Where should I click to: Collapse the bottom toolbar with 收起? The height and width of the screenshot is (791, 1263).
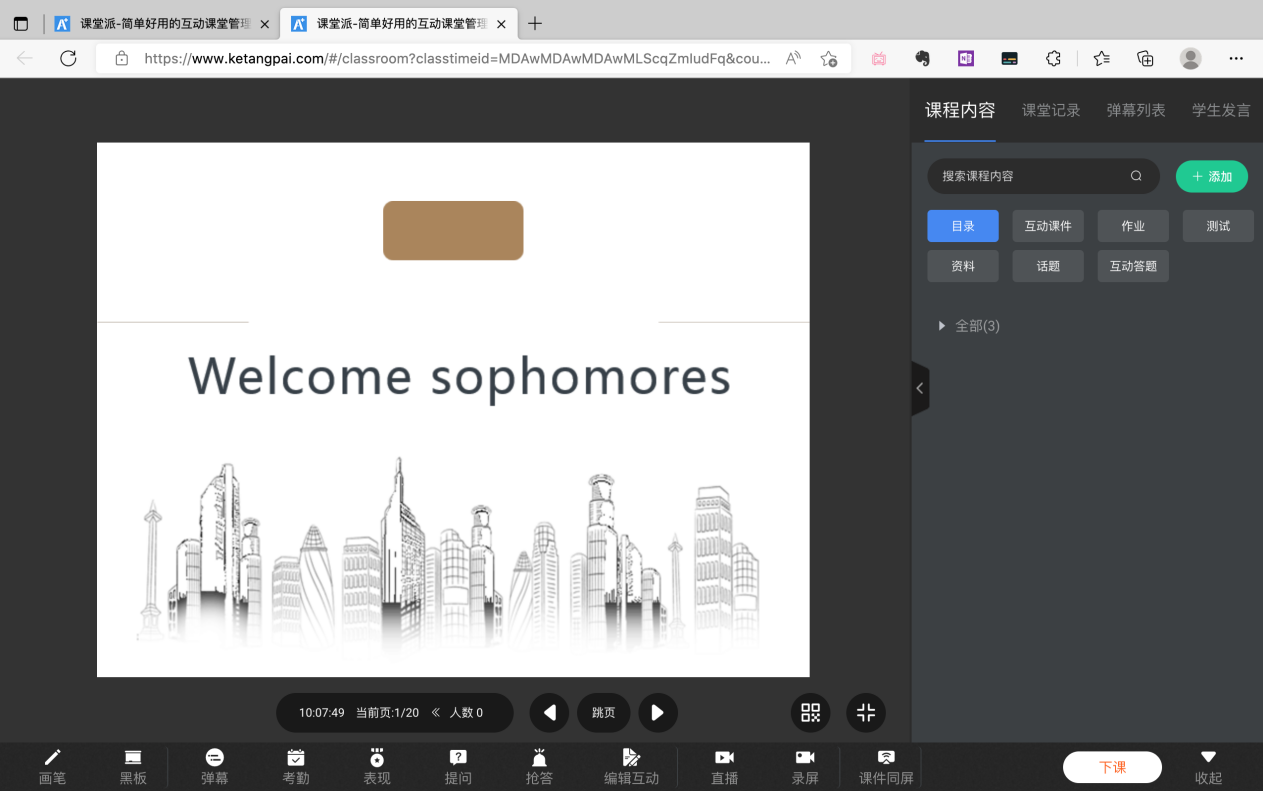(x=1208, y=766)
